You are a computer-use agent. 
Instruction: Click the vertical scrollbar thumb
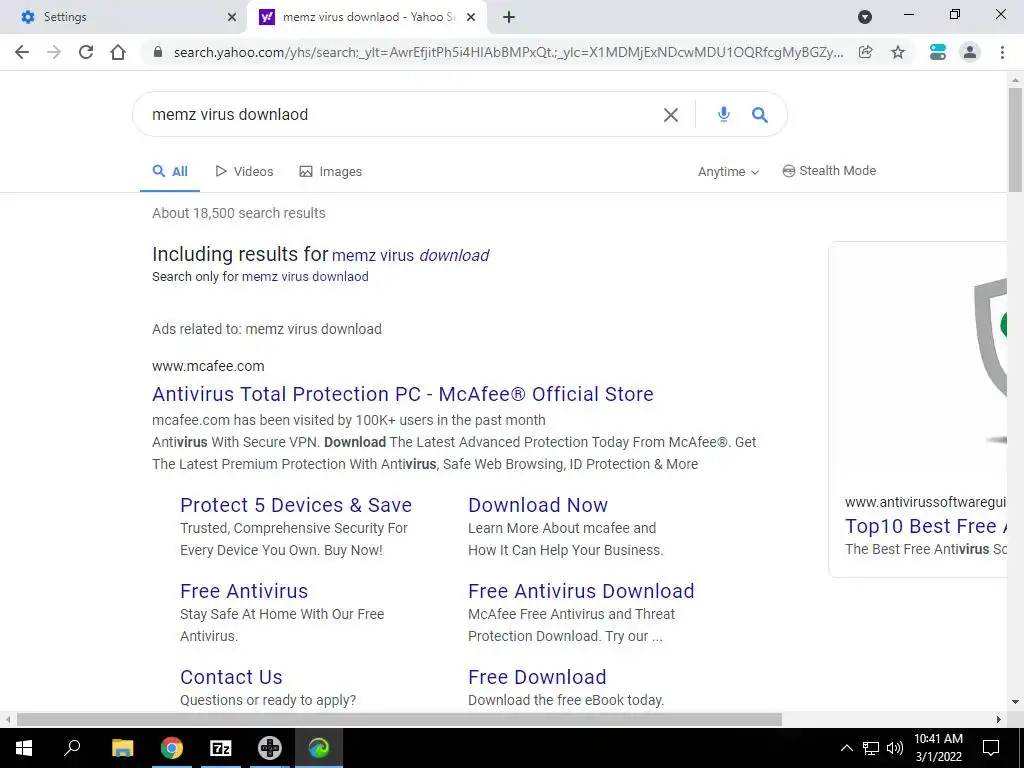point(1015,140)
